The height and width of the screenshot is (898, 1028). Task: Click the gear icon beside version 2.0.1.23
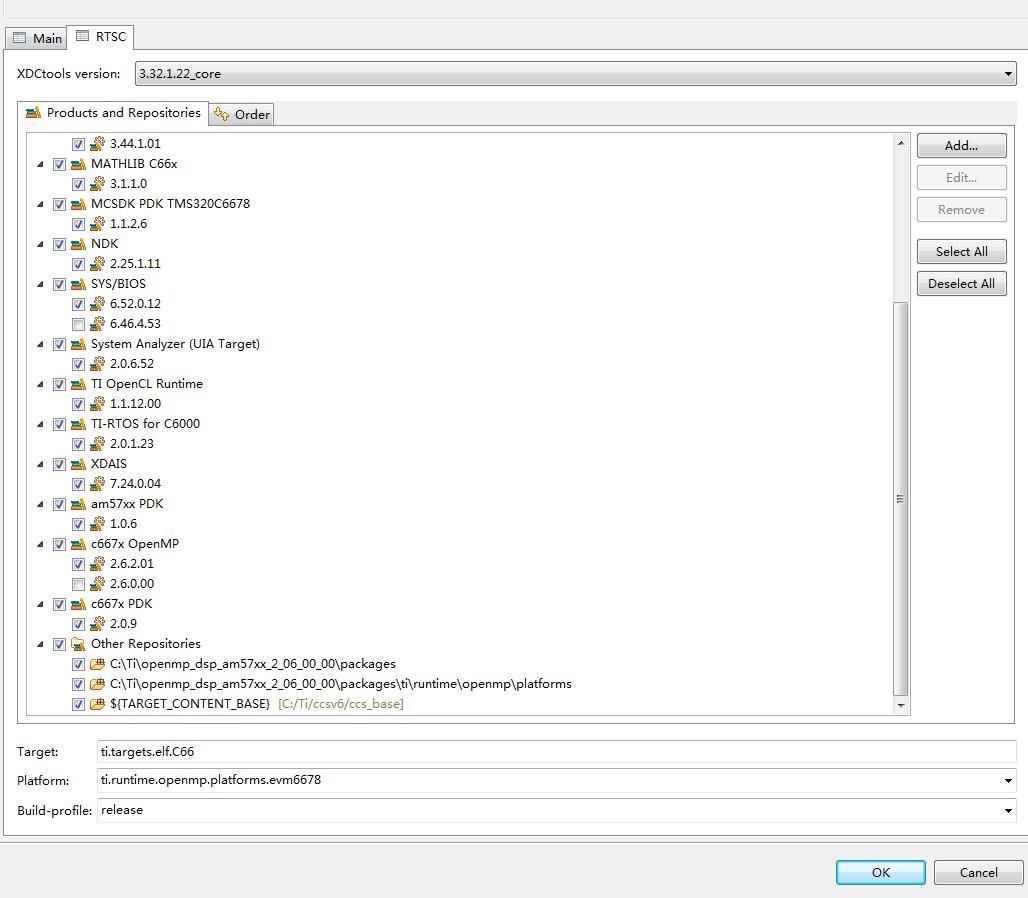pos(97,444)
